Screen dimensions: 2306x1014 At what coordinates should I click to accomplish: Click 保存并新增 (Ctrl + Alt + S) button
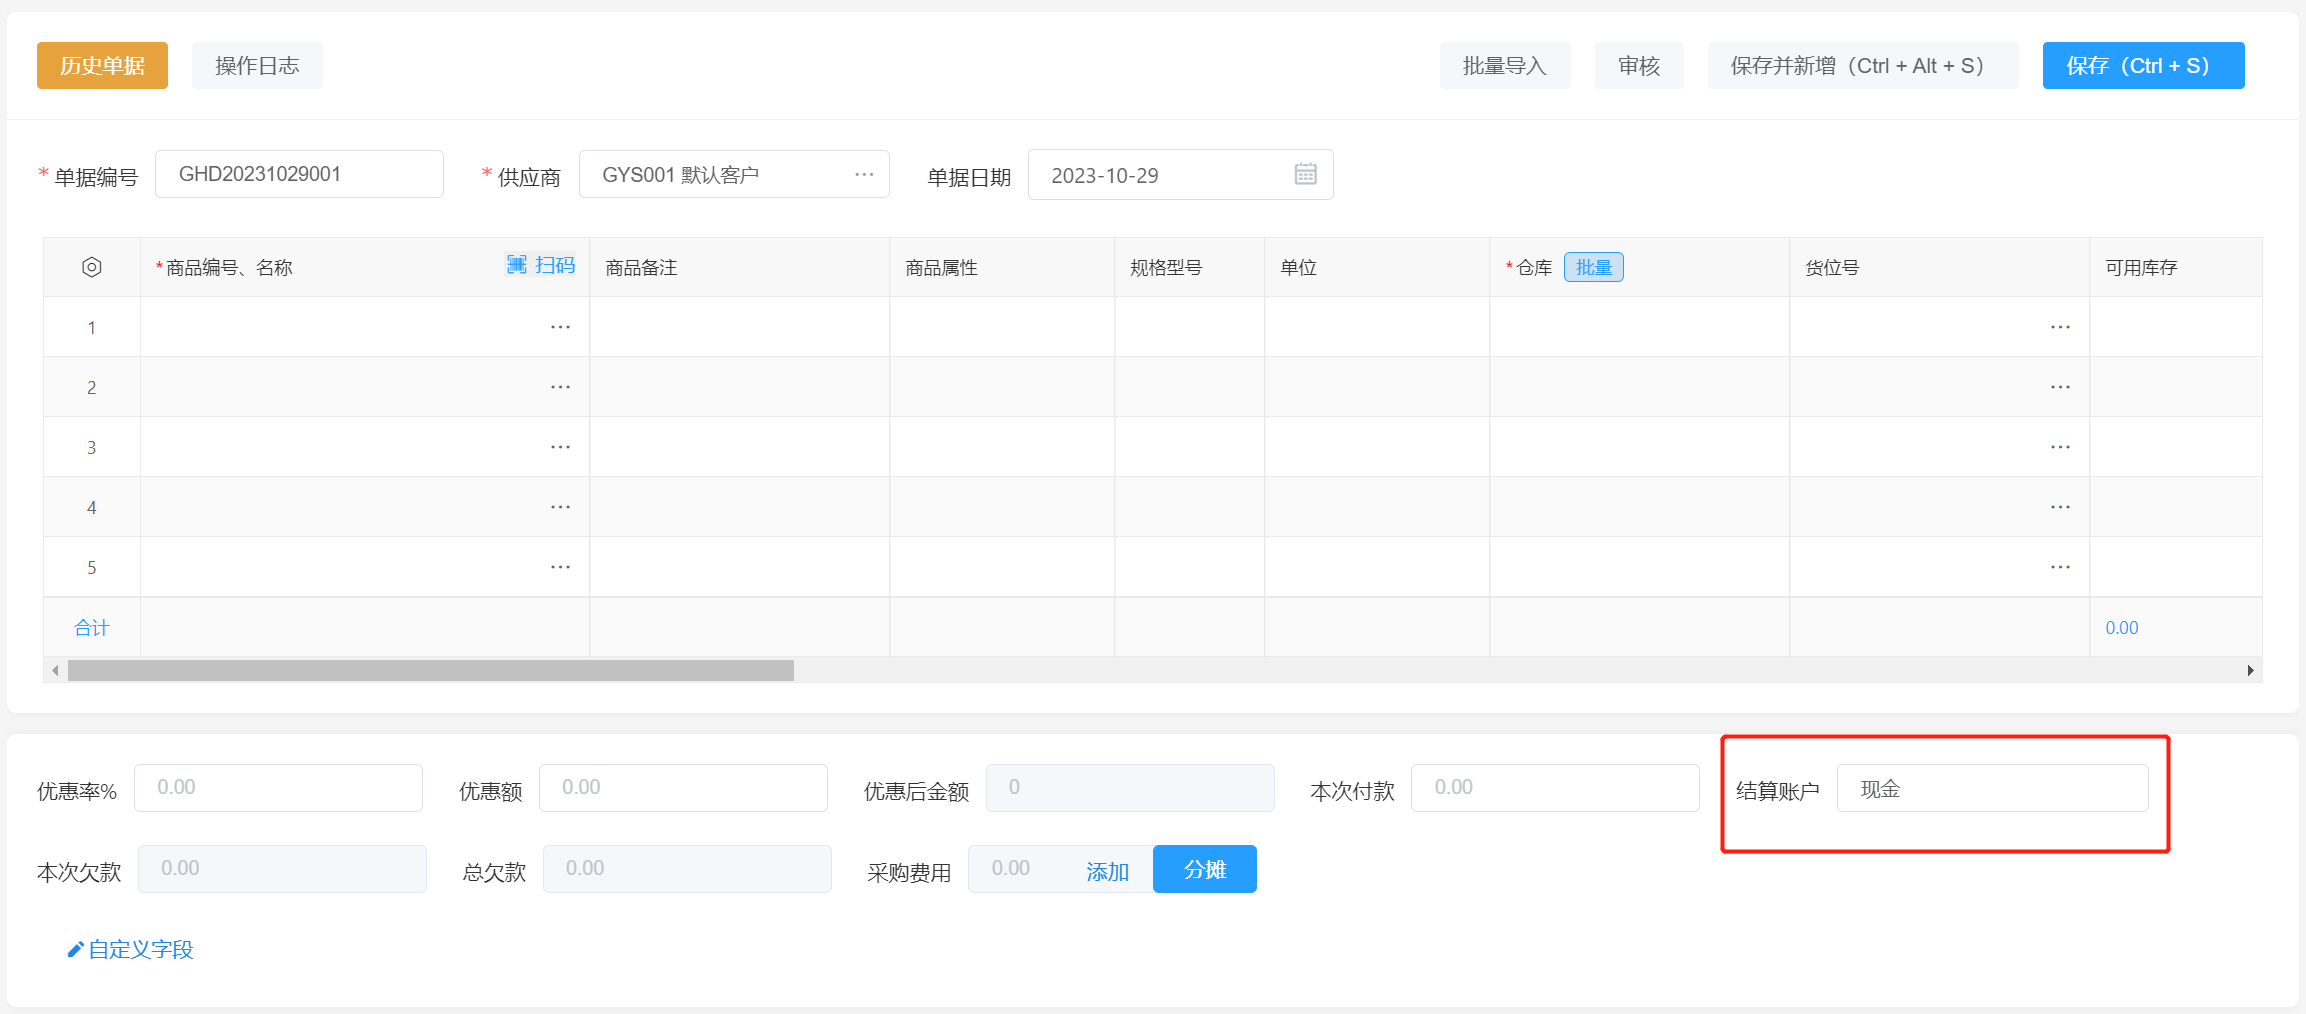click(x=1863, y=65)
